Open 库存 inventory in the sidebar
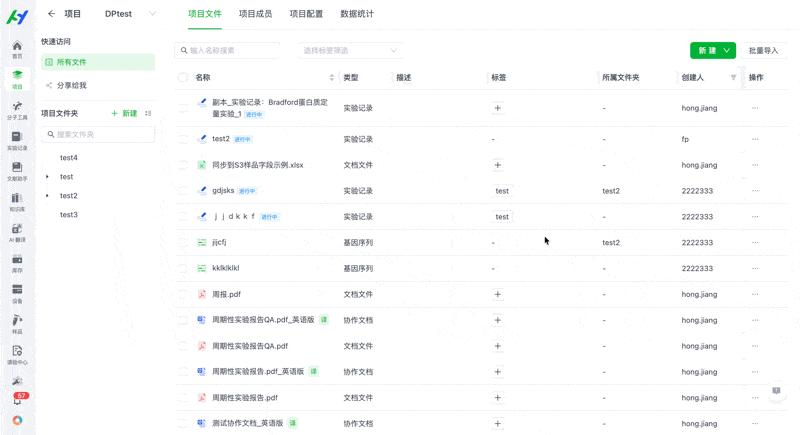The width and height of the screenshot is (800, 435). pos(17,263)
